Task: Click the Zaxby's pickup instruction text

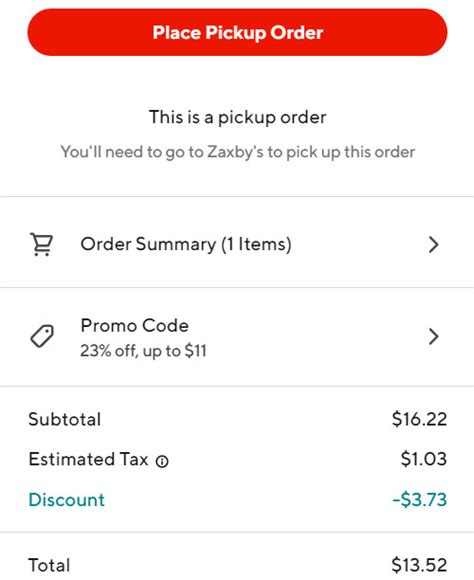Action: point(238,152)
